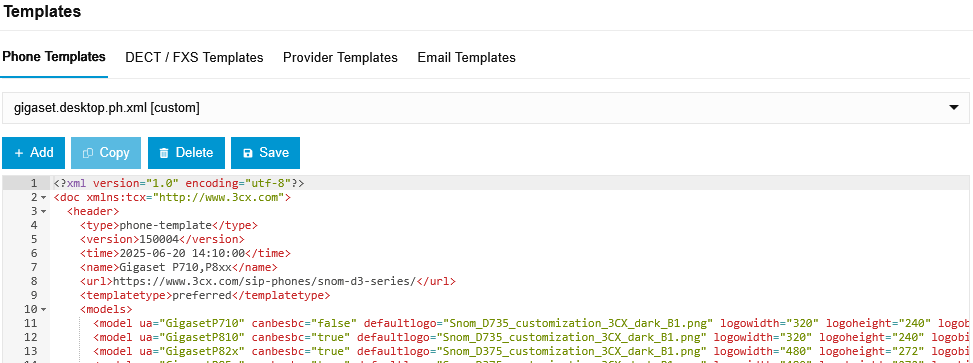The height and width of the screenshot is (363, 973).
Task: Place cursor in the version 150004 line
Action: pyautogui.click(x=162, y=240)
